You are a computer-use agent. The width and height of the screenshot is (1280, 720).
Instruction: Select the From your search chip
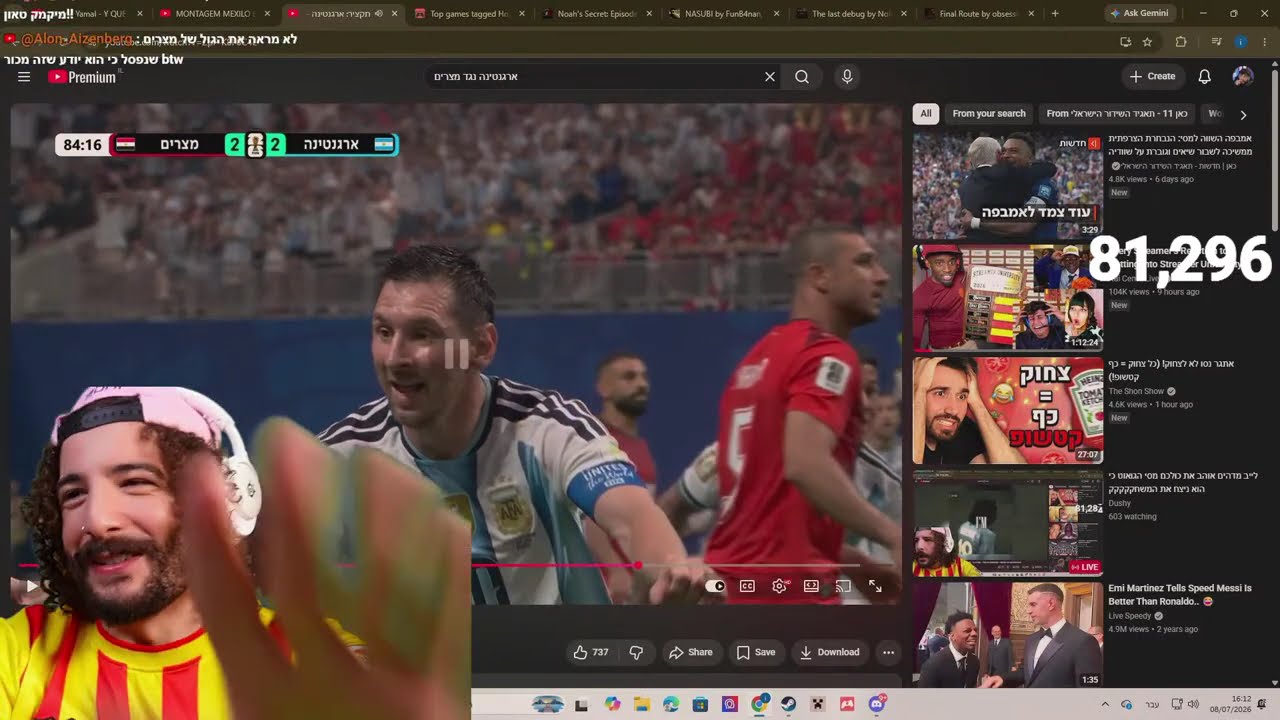click(x=989, y=113)
